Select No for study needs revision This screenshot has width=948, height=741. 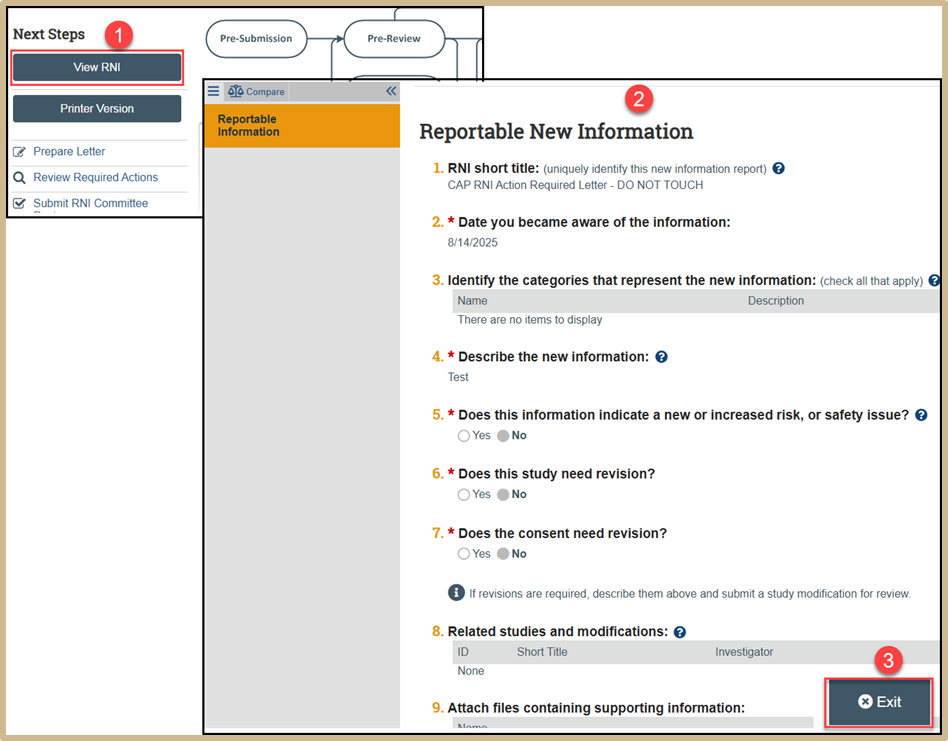click(503, 495)
